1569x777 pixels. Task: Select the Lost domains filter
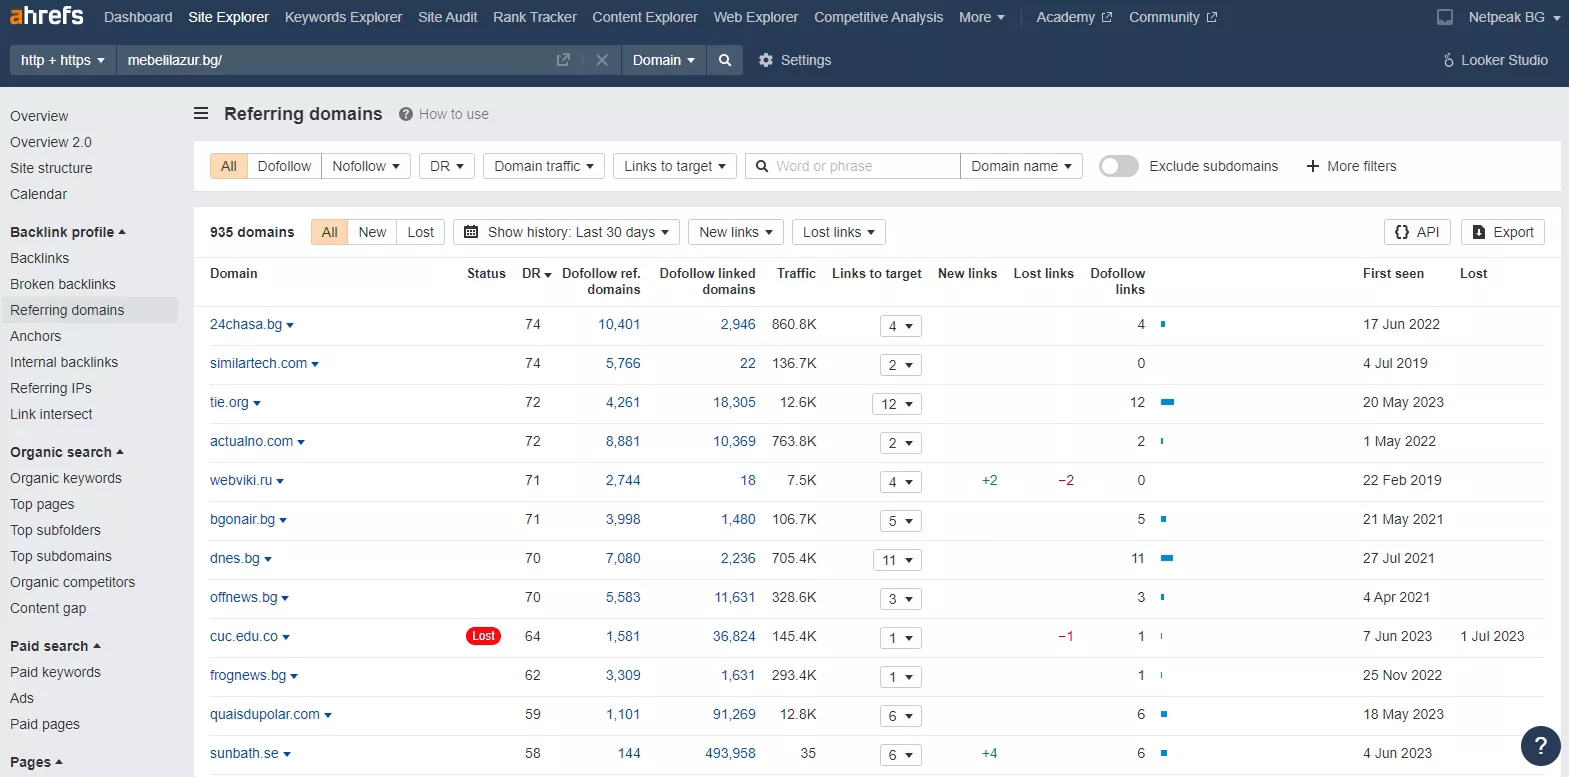pos(421,232)
